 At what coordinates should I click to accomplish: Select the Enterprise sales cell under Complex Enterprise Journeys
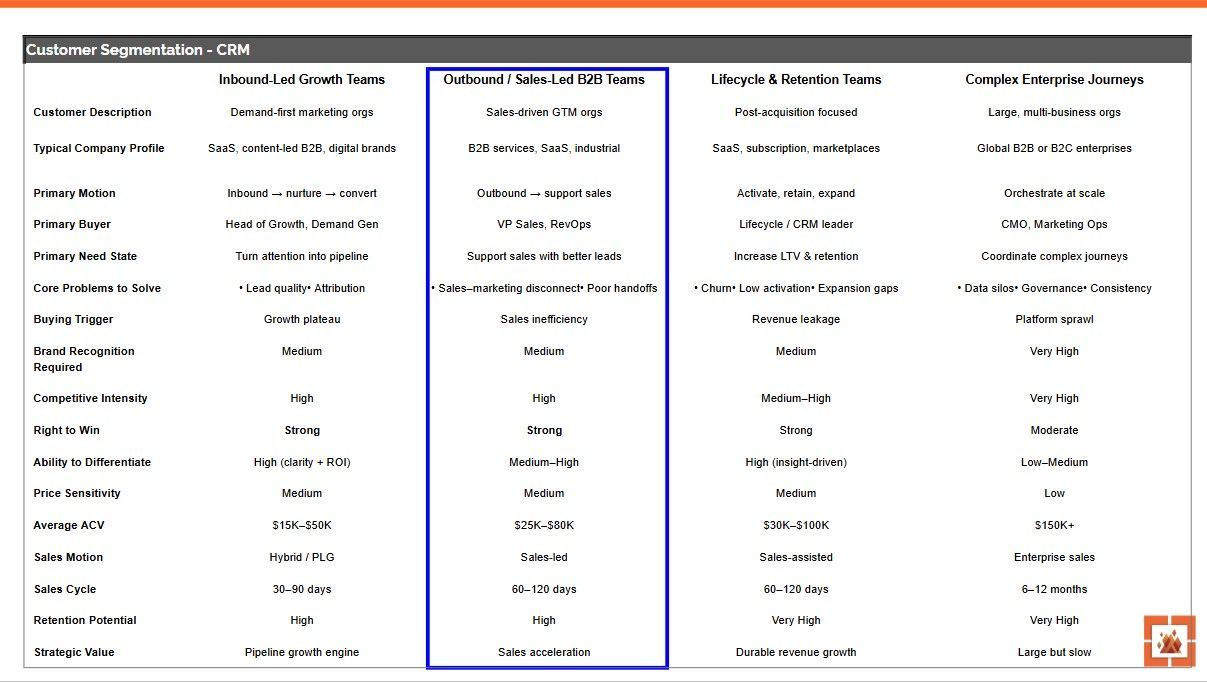click(1054, 557)
